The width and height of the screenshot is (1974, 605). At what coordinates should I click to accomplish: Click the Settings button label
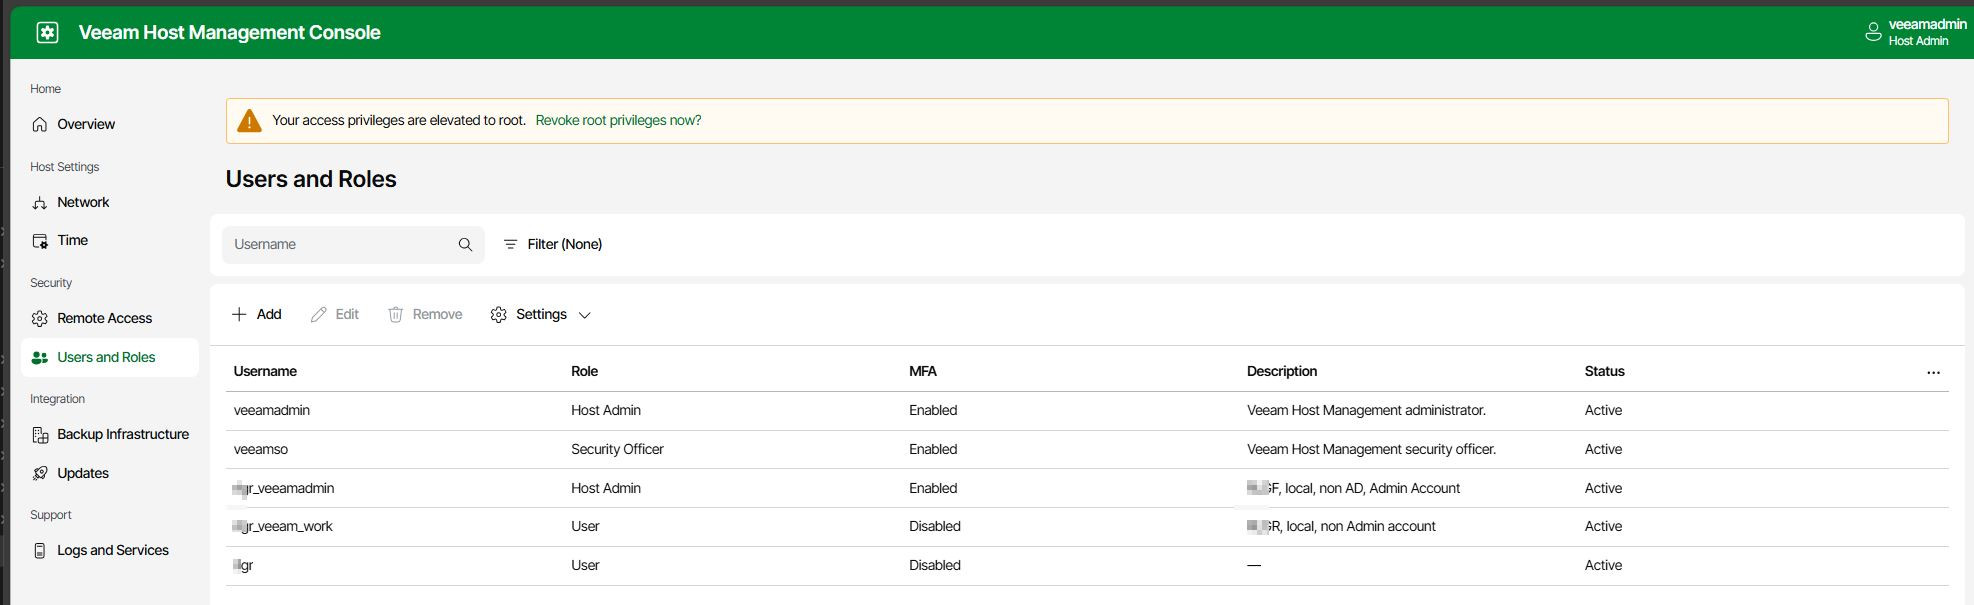pyautogui.click(x=541, y=314)
